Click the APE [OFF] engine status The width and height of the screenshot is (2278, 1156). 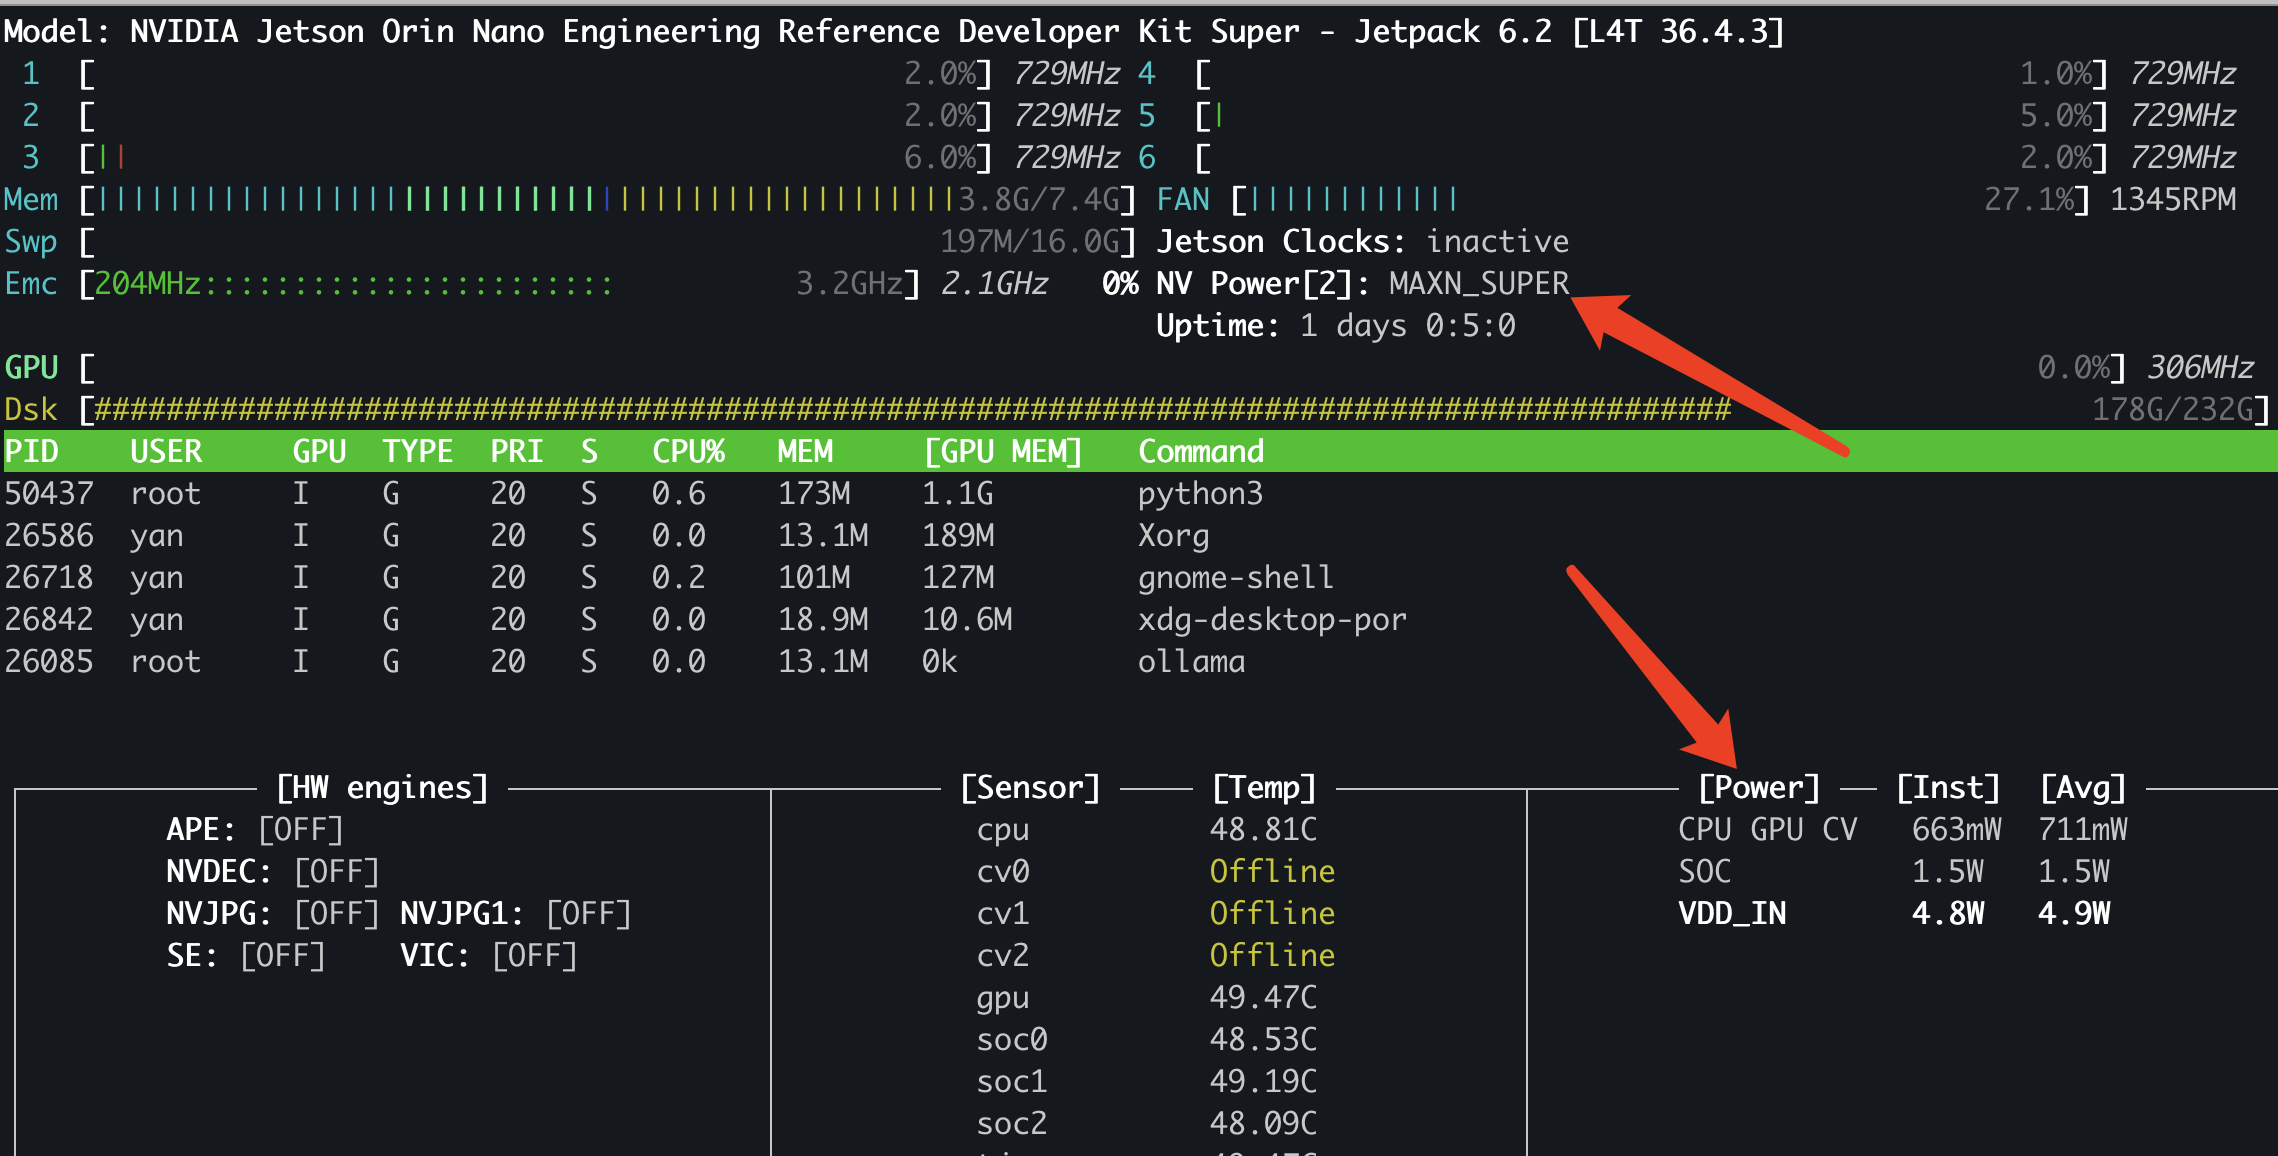click(300, 830)
